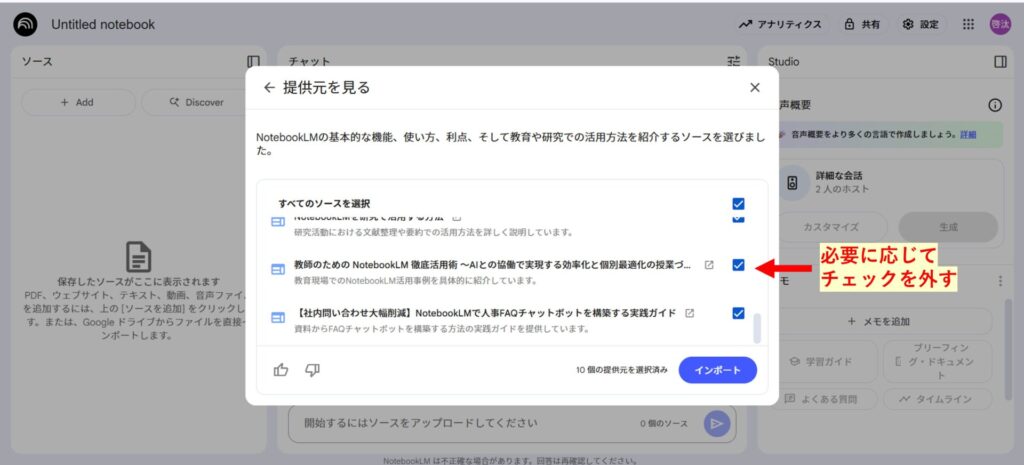Click the Untitled notebook title
1024x465 pixels.
click(103, 25)
